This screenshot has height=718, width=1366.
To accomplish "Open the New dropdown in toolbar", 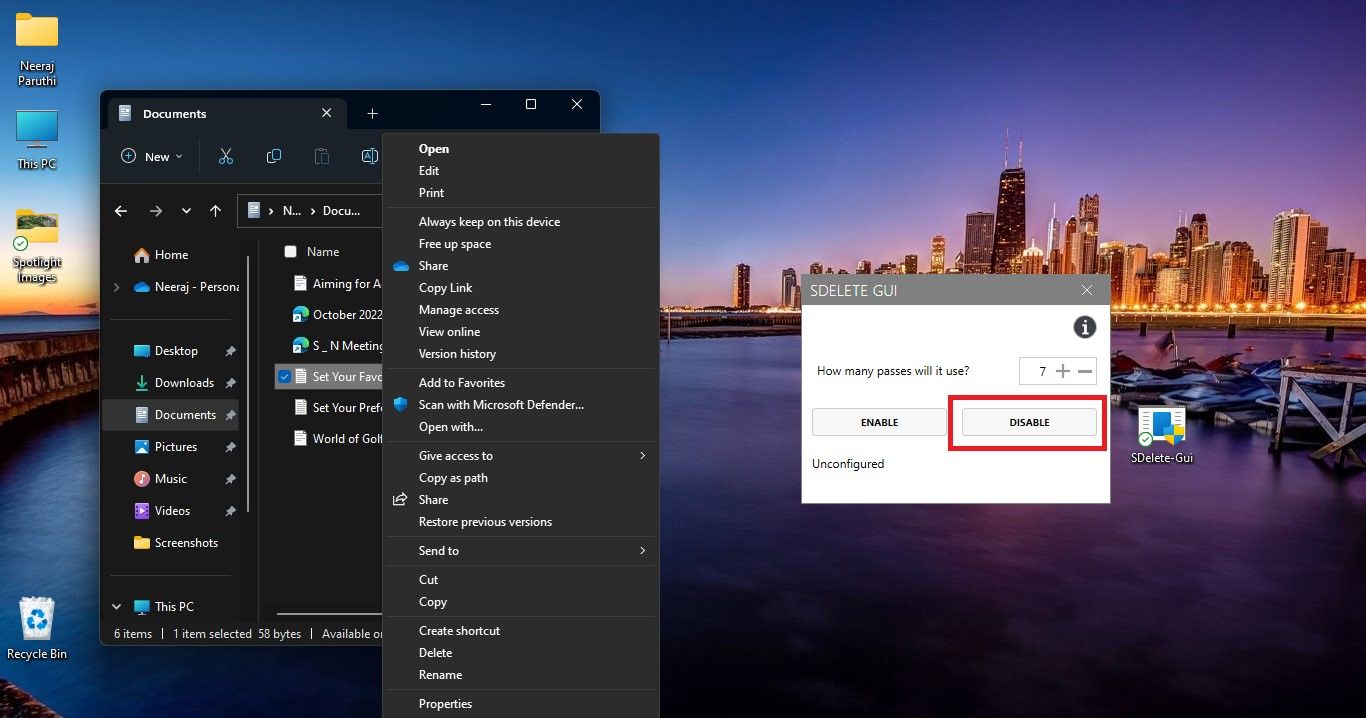I will 152,156.
